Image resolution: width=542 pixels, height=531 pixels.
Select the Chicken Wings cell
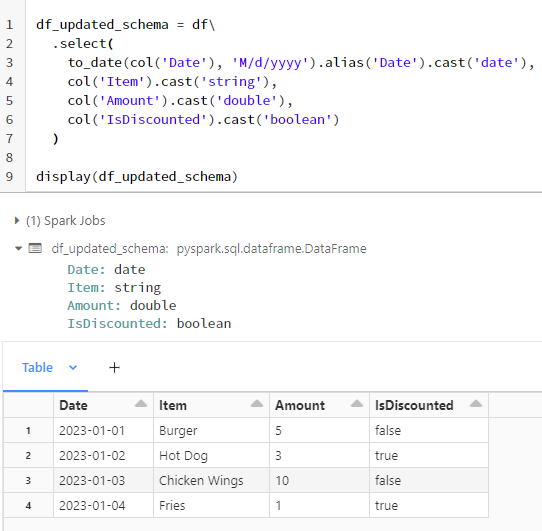pos(211,480)
